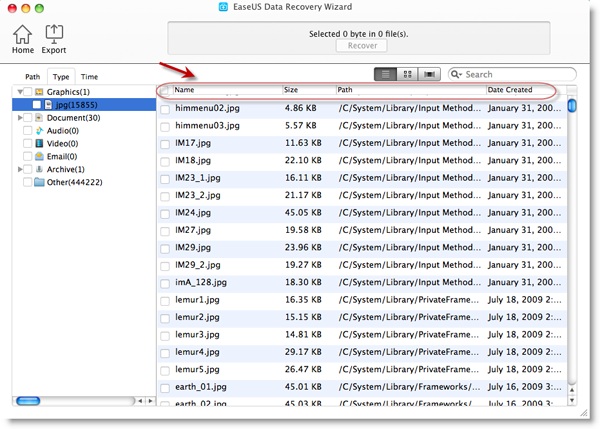
Task: Check the Other(444222) checkbox
Action: coord(28,182)
